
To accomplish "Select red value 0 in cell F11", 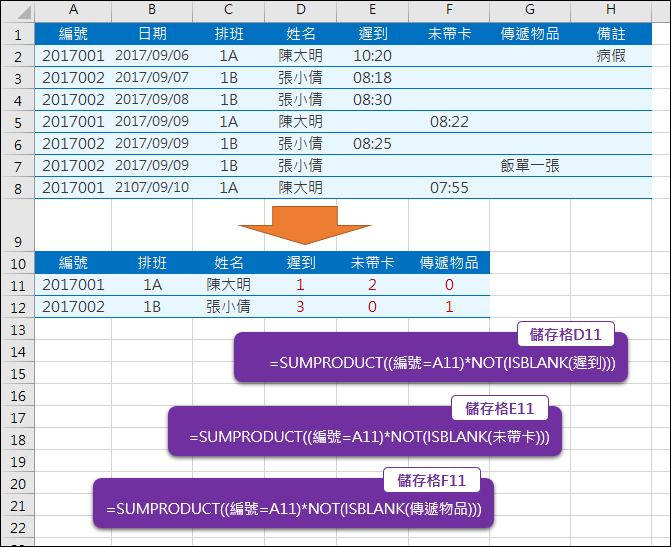I will pyautogui.click(x=449, y=285).
